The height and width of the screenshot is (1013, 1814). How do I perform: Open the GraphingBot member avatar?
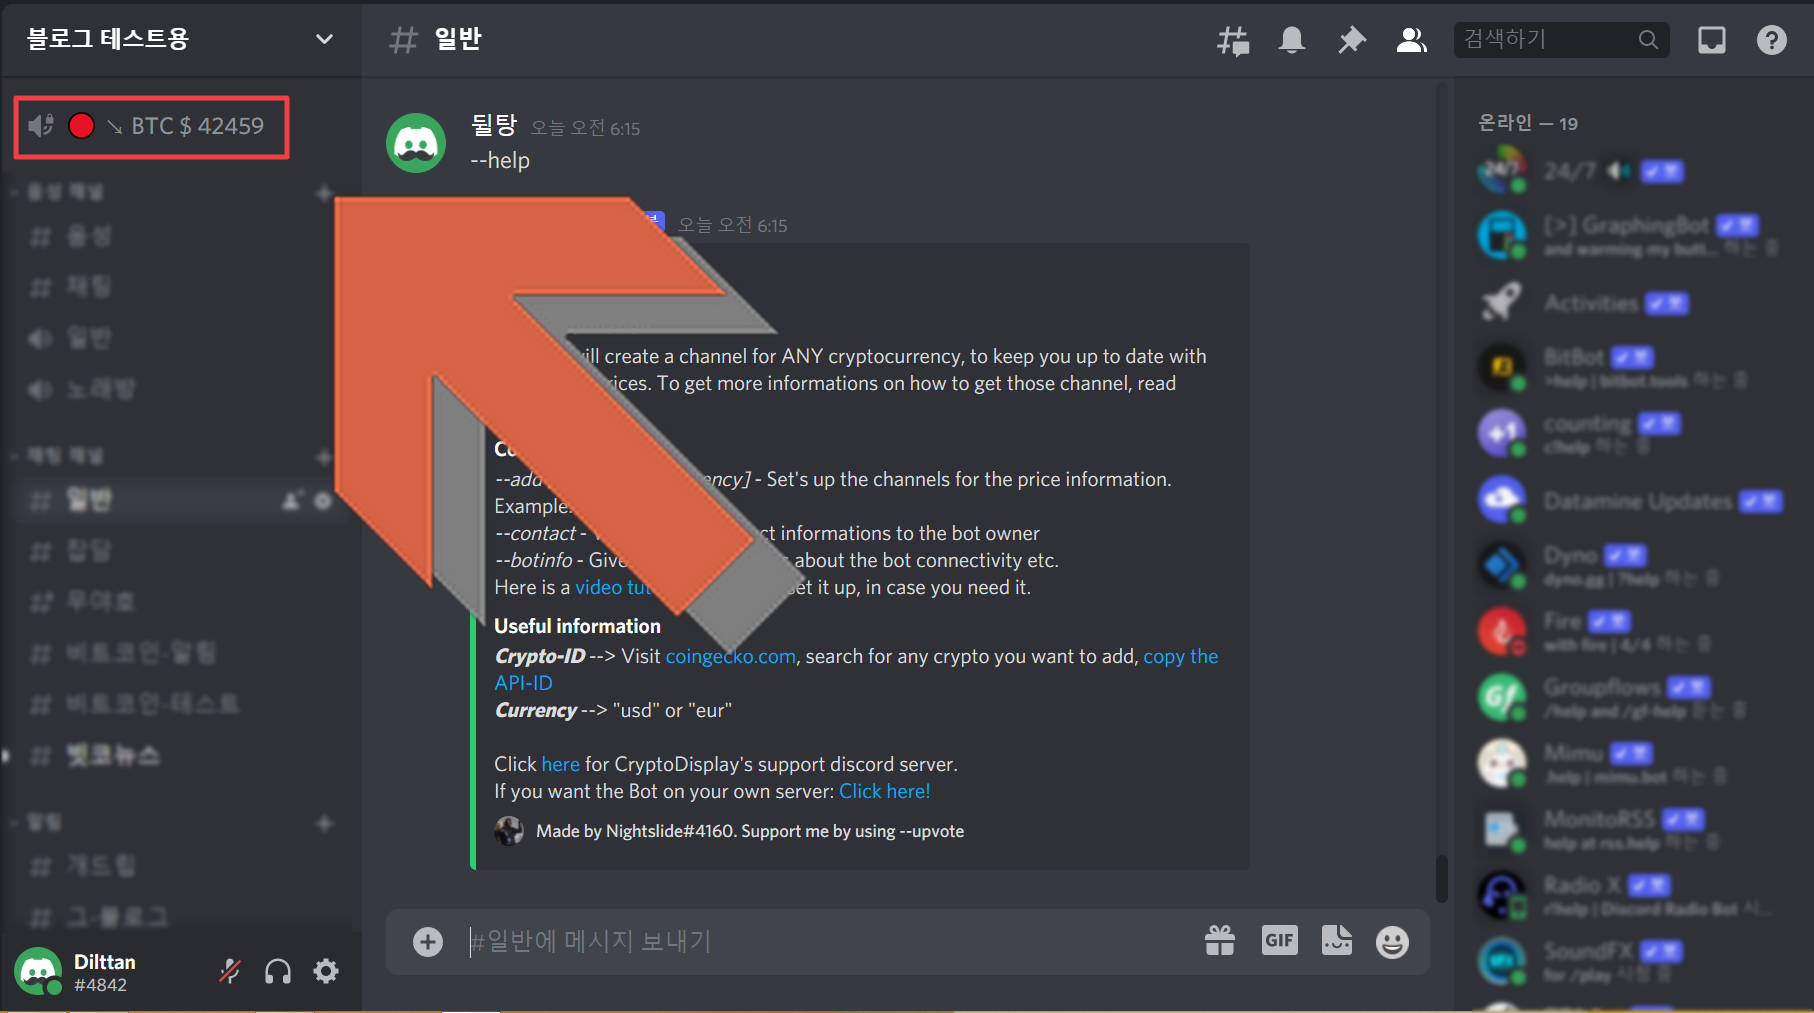point(1502,235)
